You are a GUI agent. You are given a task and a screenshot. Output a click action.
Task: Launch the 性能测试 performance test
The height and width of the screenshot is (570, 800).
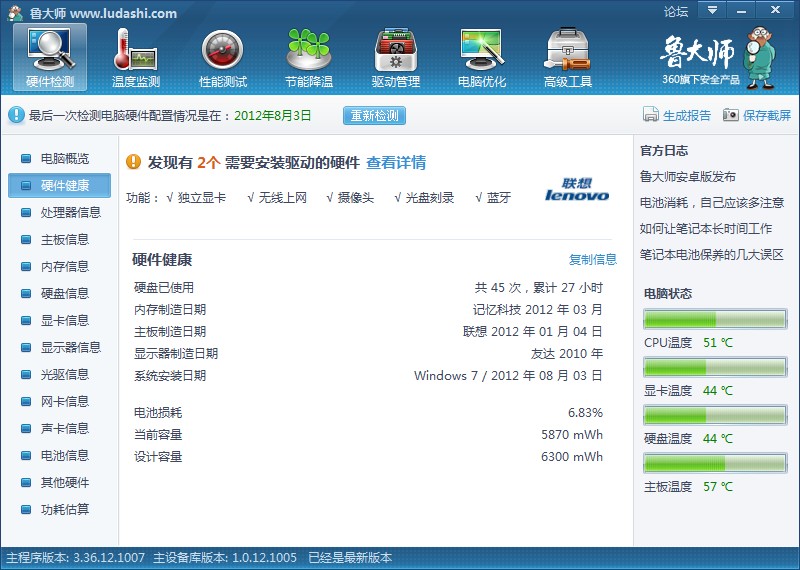click(222, 57)
